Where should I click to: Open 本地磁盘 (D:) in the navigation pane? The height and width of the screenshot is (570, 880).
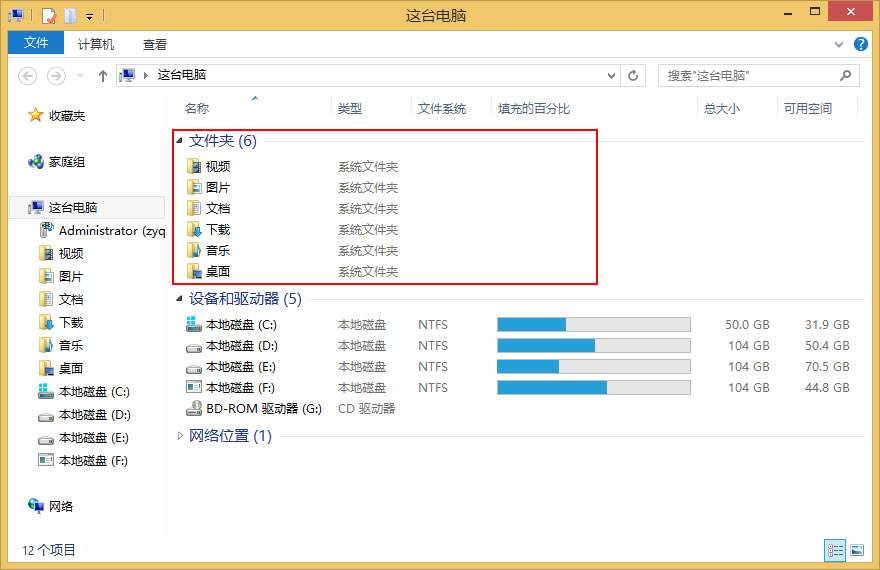click(94, 415)
